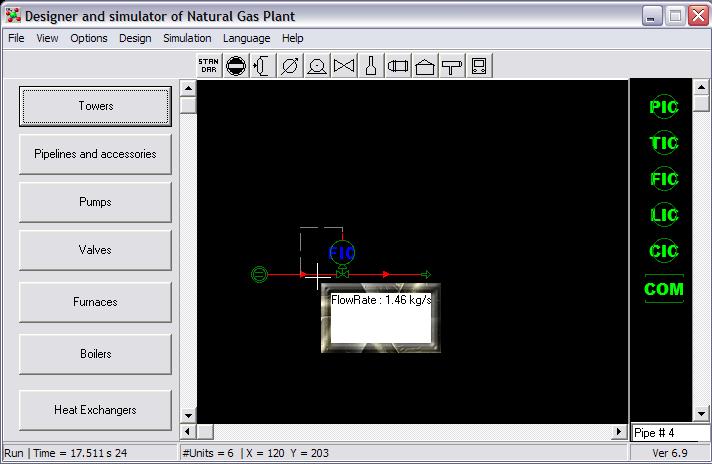Select the horizontal heat exchanger icon
Viewport: 712px width, 464px height.
[x=398, y=66]
